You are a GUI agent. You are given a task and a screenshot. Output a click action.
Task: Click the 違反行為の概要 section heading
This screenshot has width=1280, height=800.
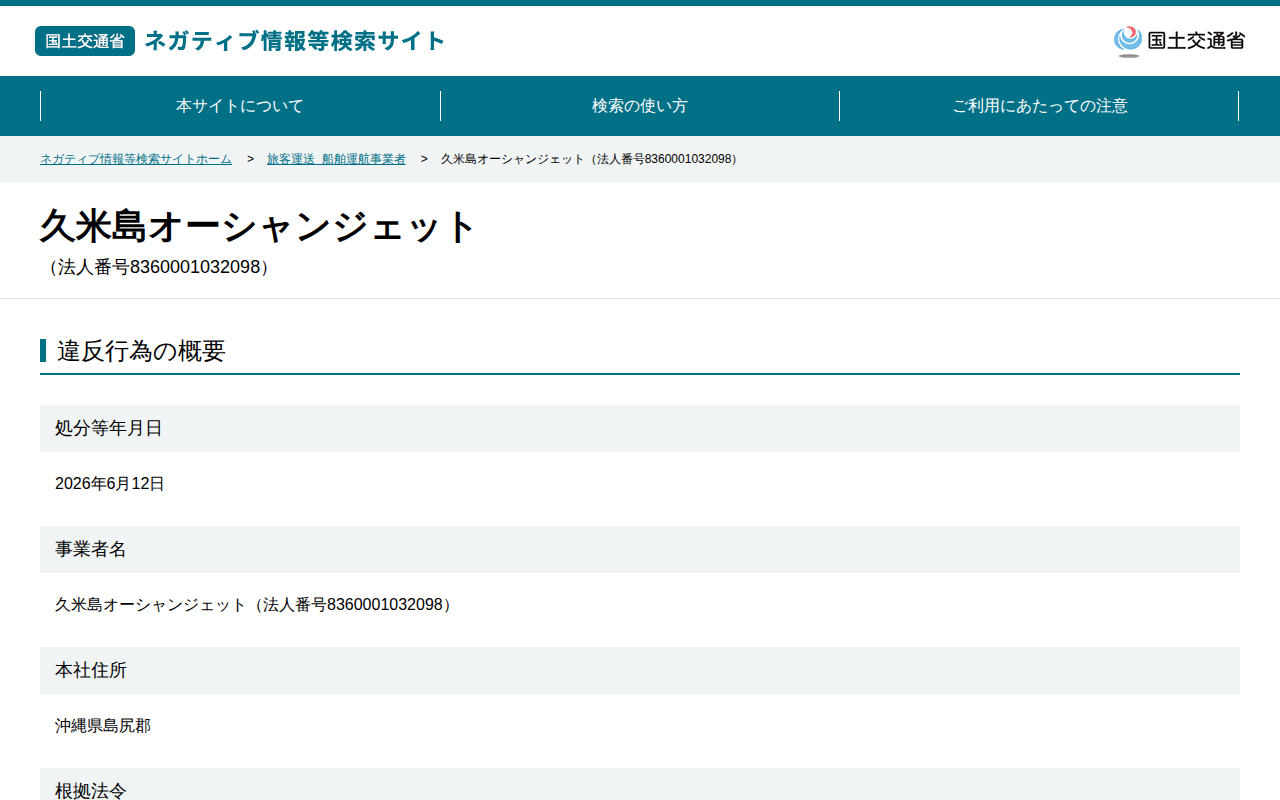click(141, 351)
